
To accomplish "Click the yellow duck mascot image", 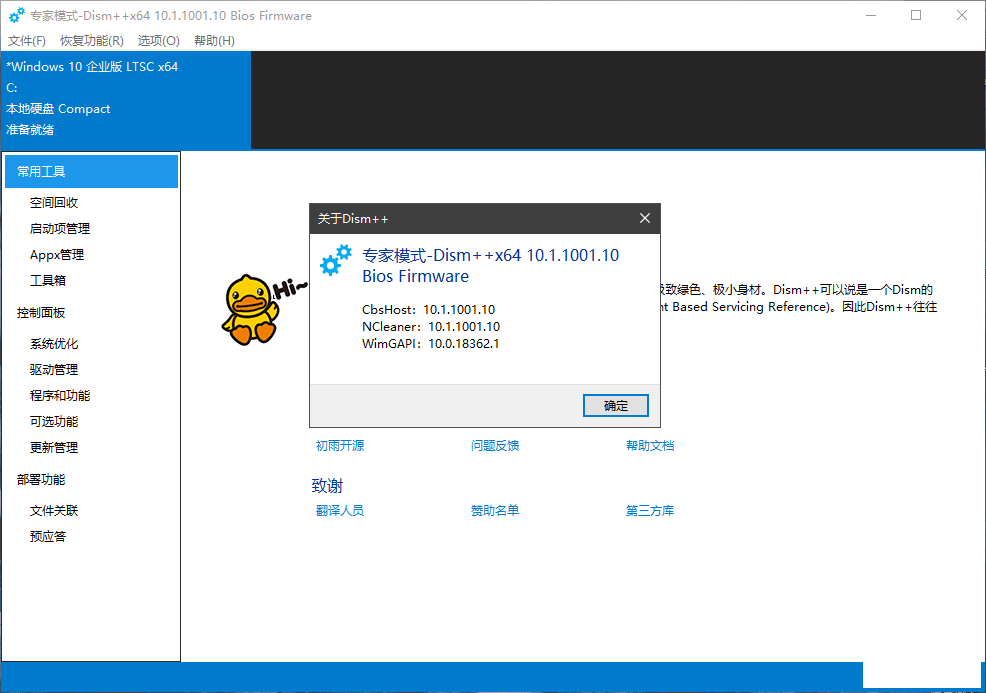I will tap(250, 310).
